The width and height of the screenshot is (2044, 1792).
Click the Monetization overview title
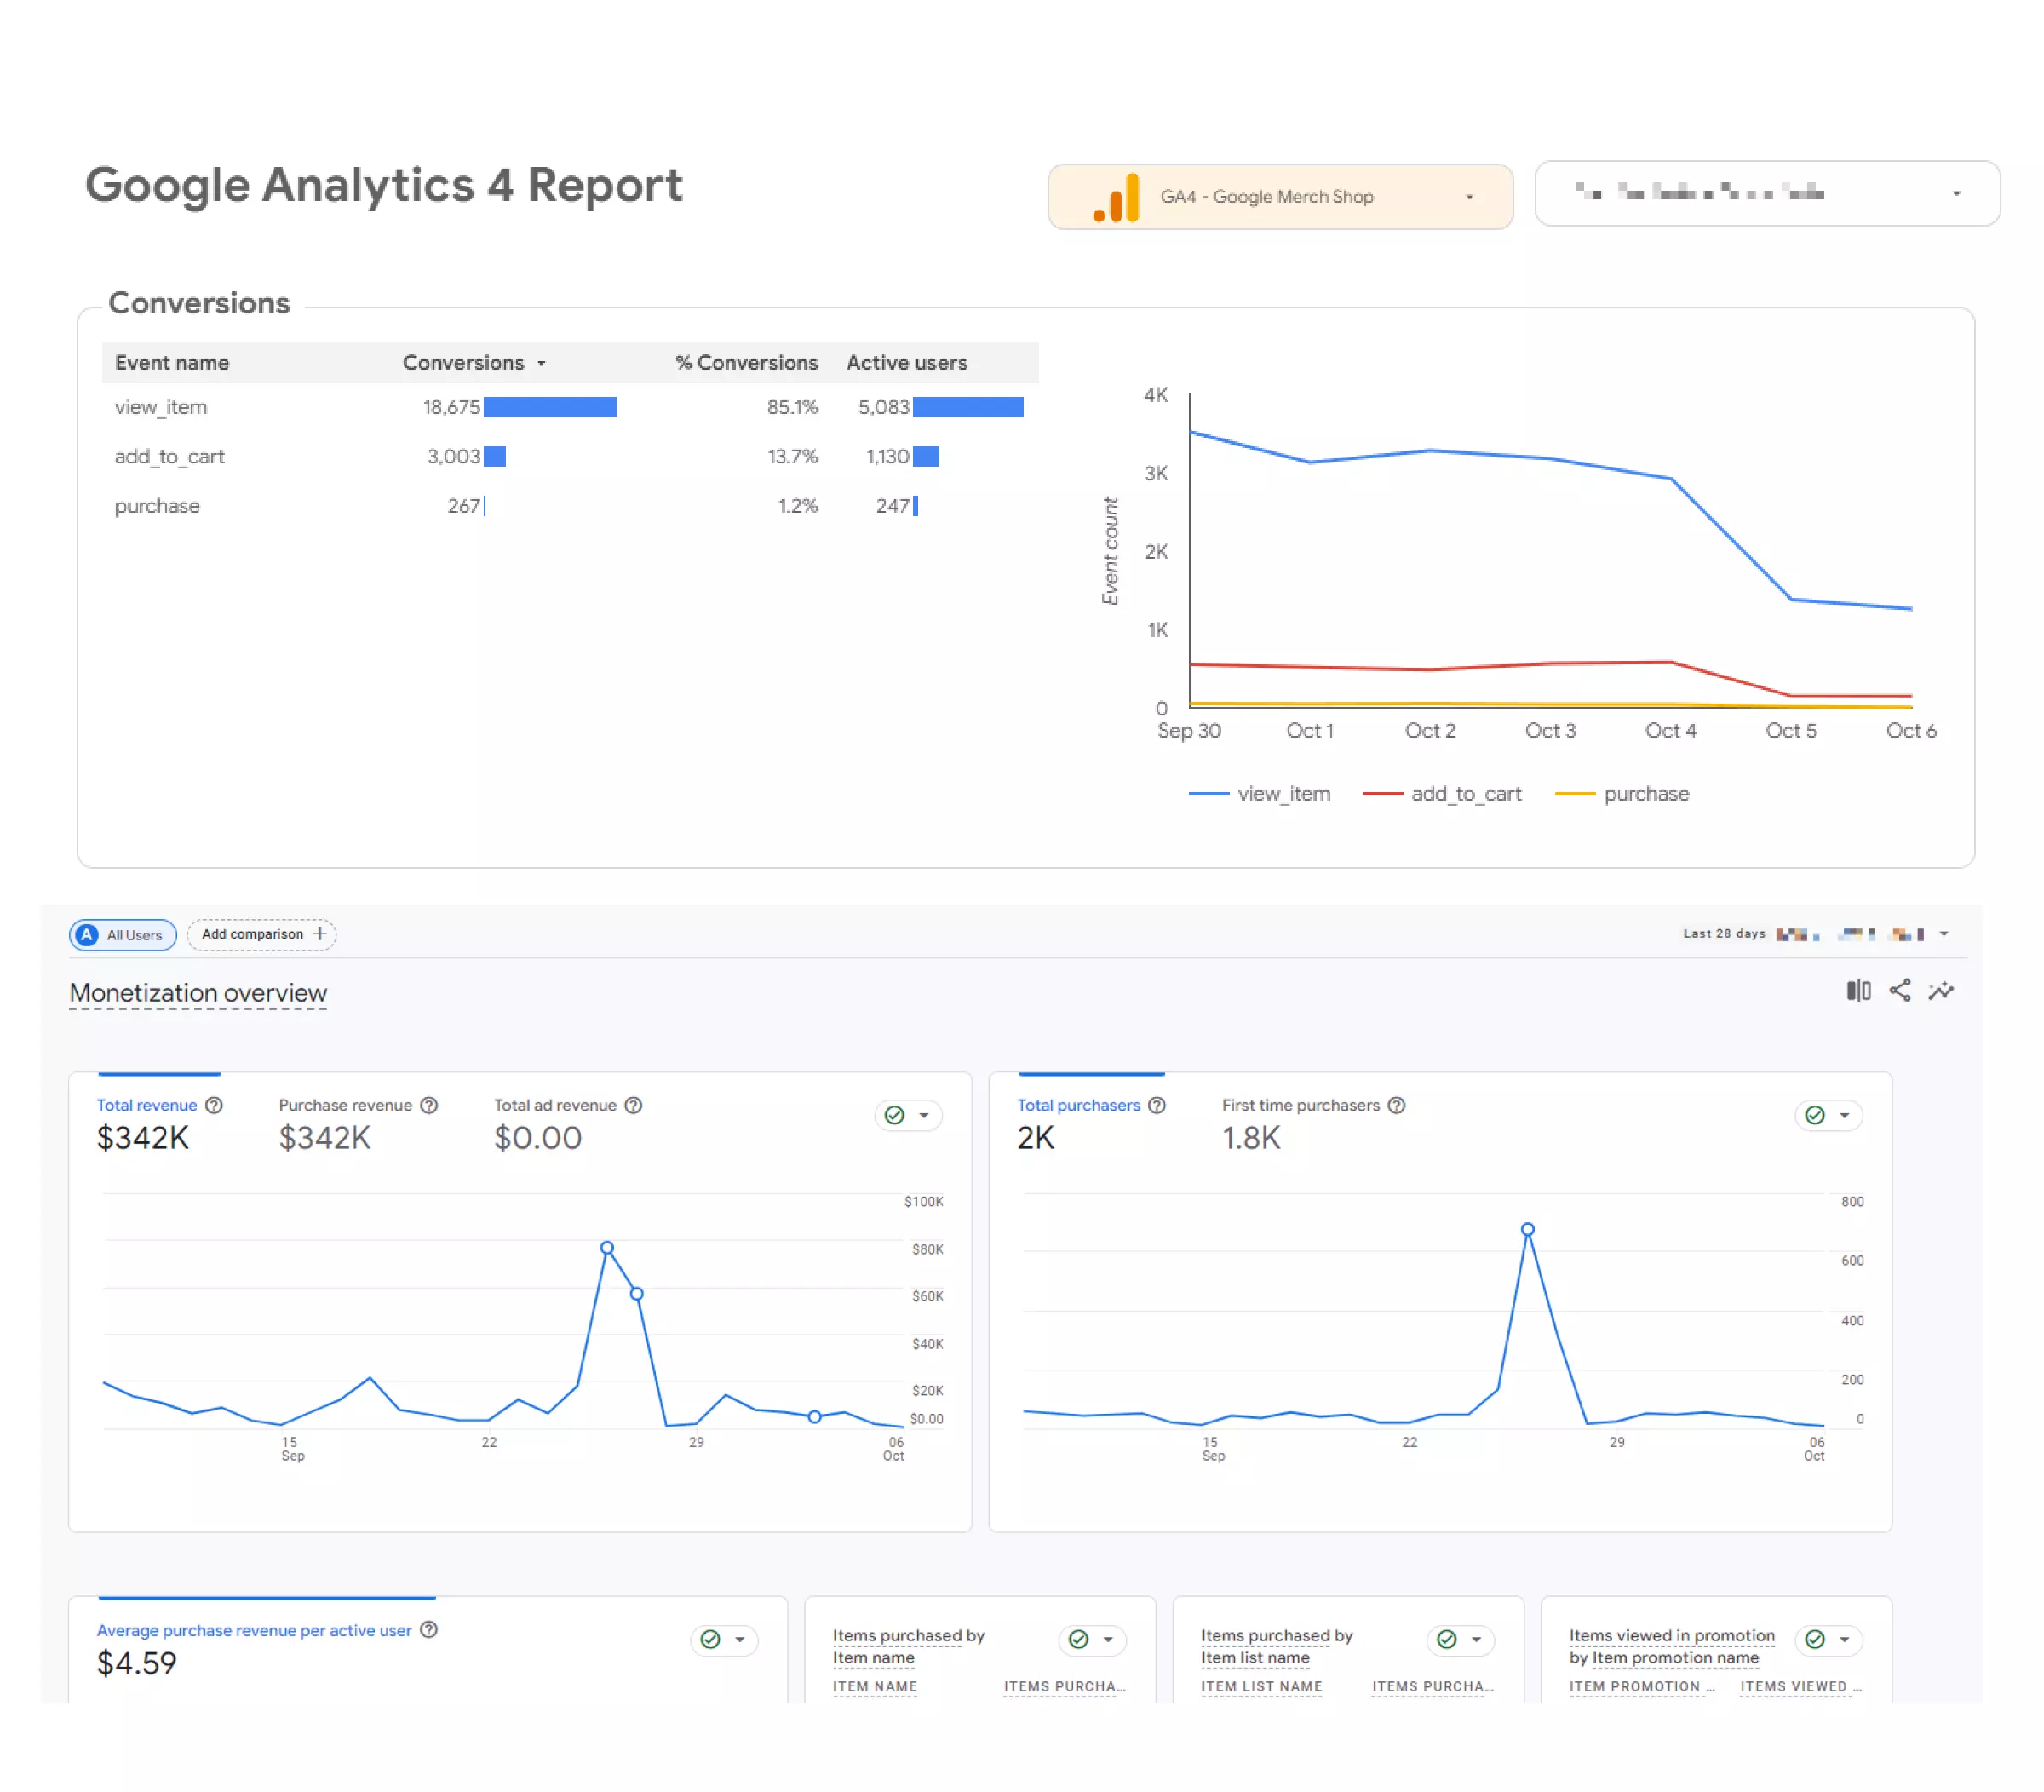pos(198,992)
